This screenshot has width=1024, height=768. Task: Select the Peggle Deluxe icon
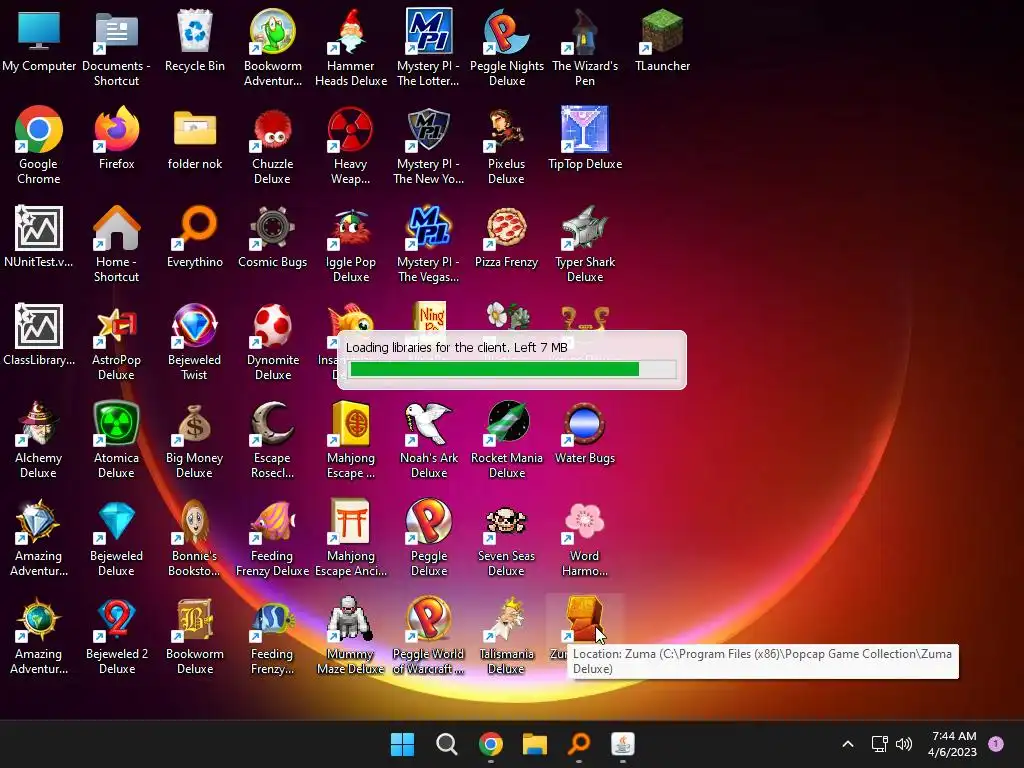click(429, 520)
